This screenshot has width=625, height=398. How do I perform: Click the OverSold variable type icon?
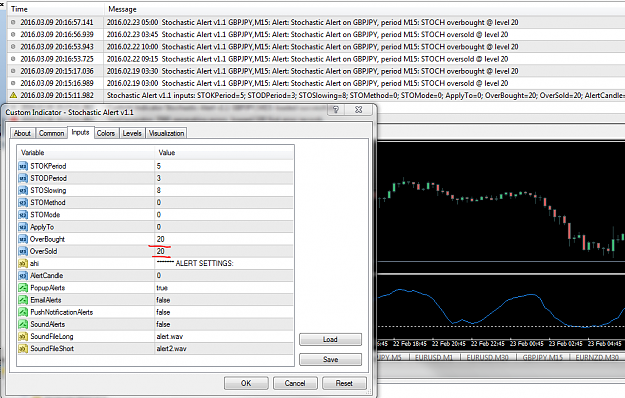pyautogui.click(x=23, y=251)
